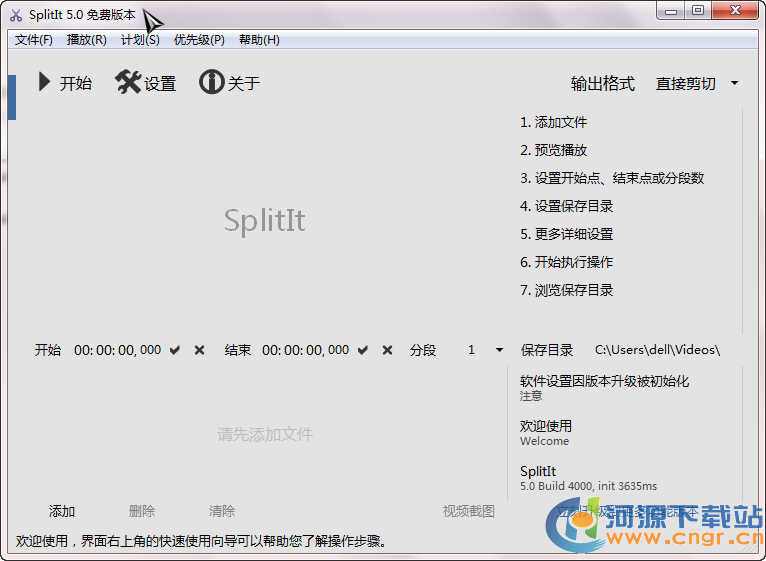Click the SplitIt scissors icon in title bar
This screenshot has width=766, height=561.
tap(16, 15)
